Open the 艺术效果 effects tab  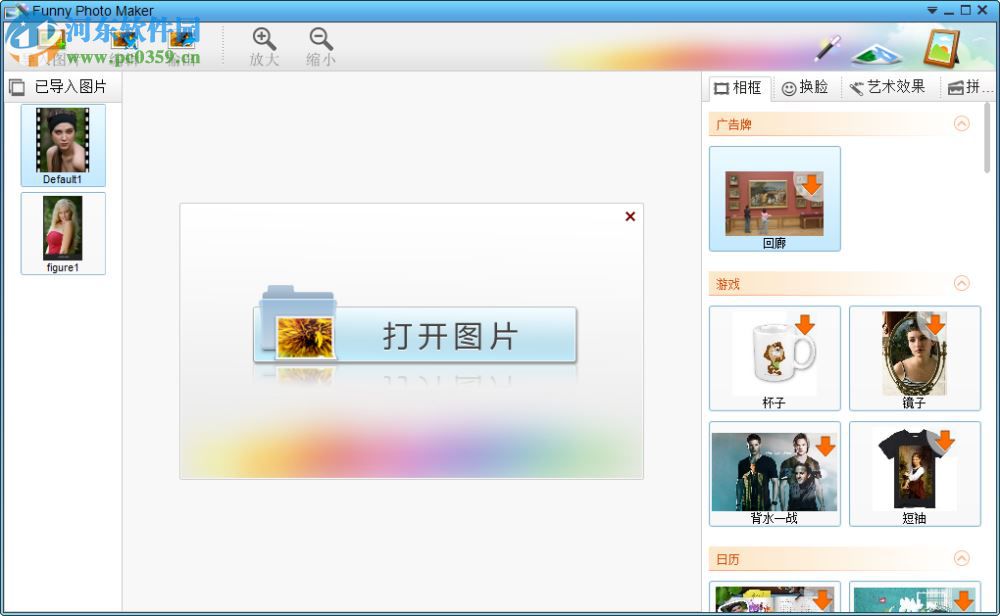click(x=889, y=87)
